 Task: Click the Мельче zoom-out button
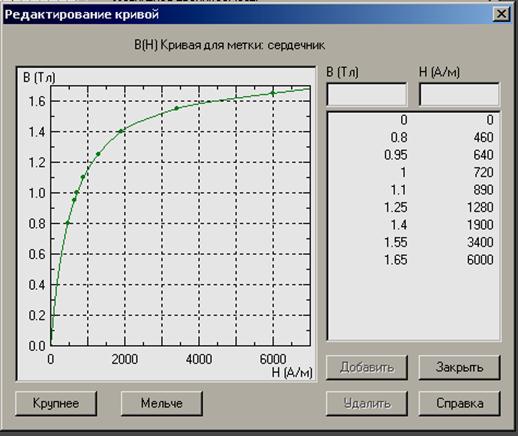click(162, 403)
